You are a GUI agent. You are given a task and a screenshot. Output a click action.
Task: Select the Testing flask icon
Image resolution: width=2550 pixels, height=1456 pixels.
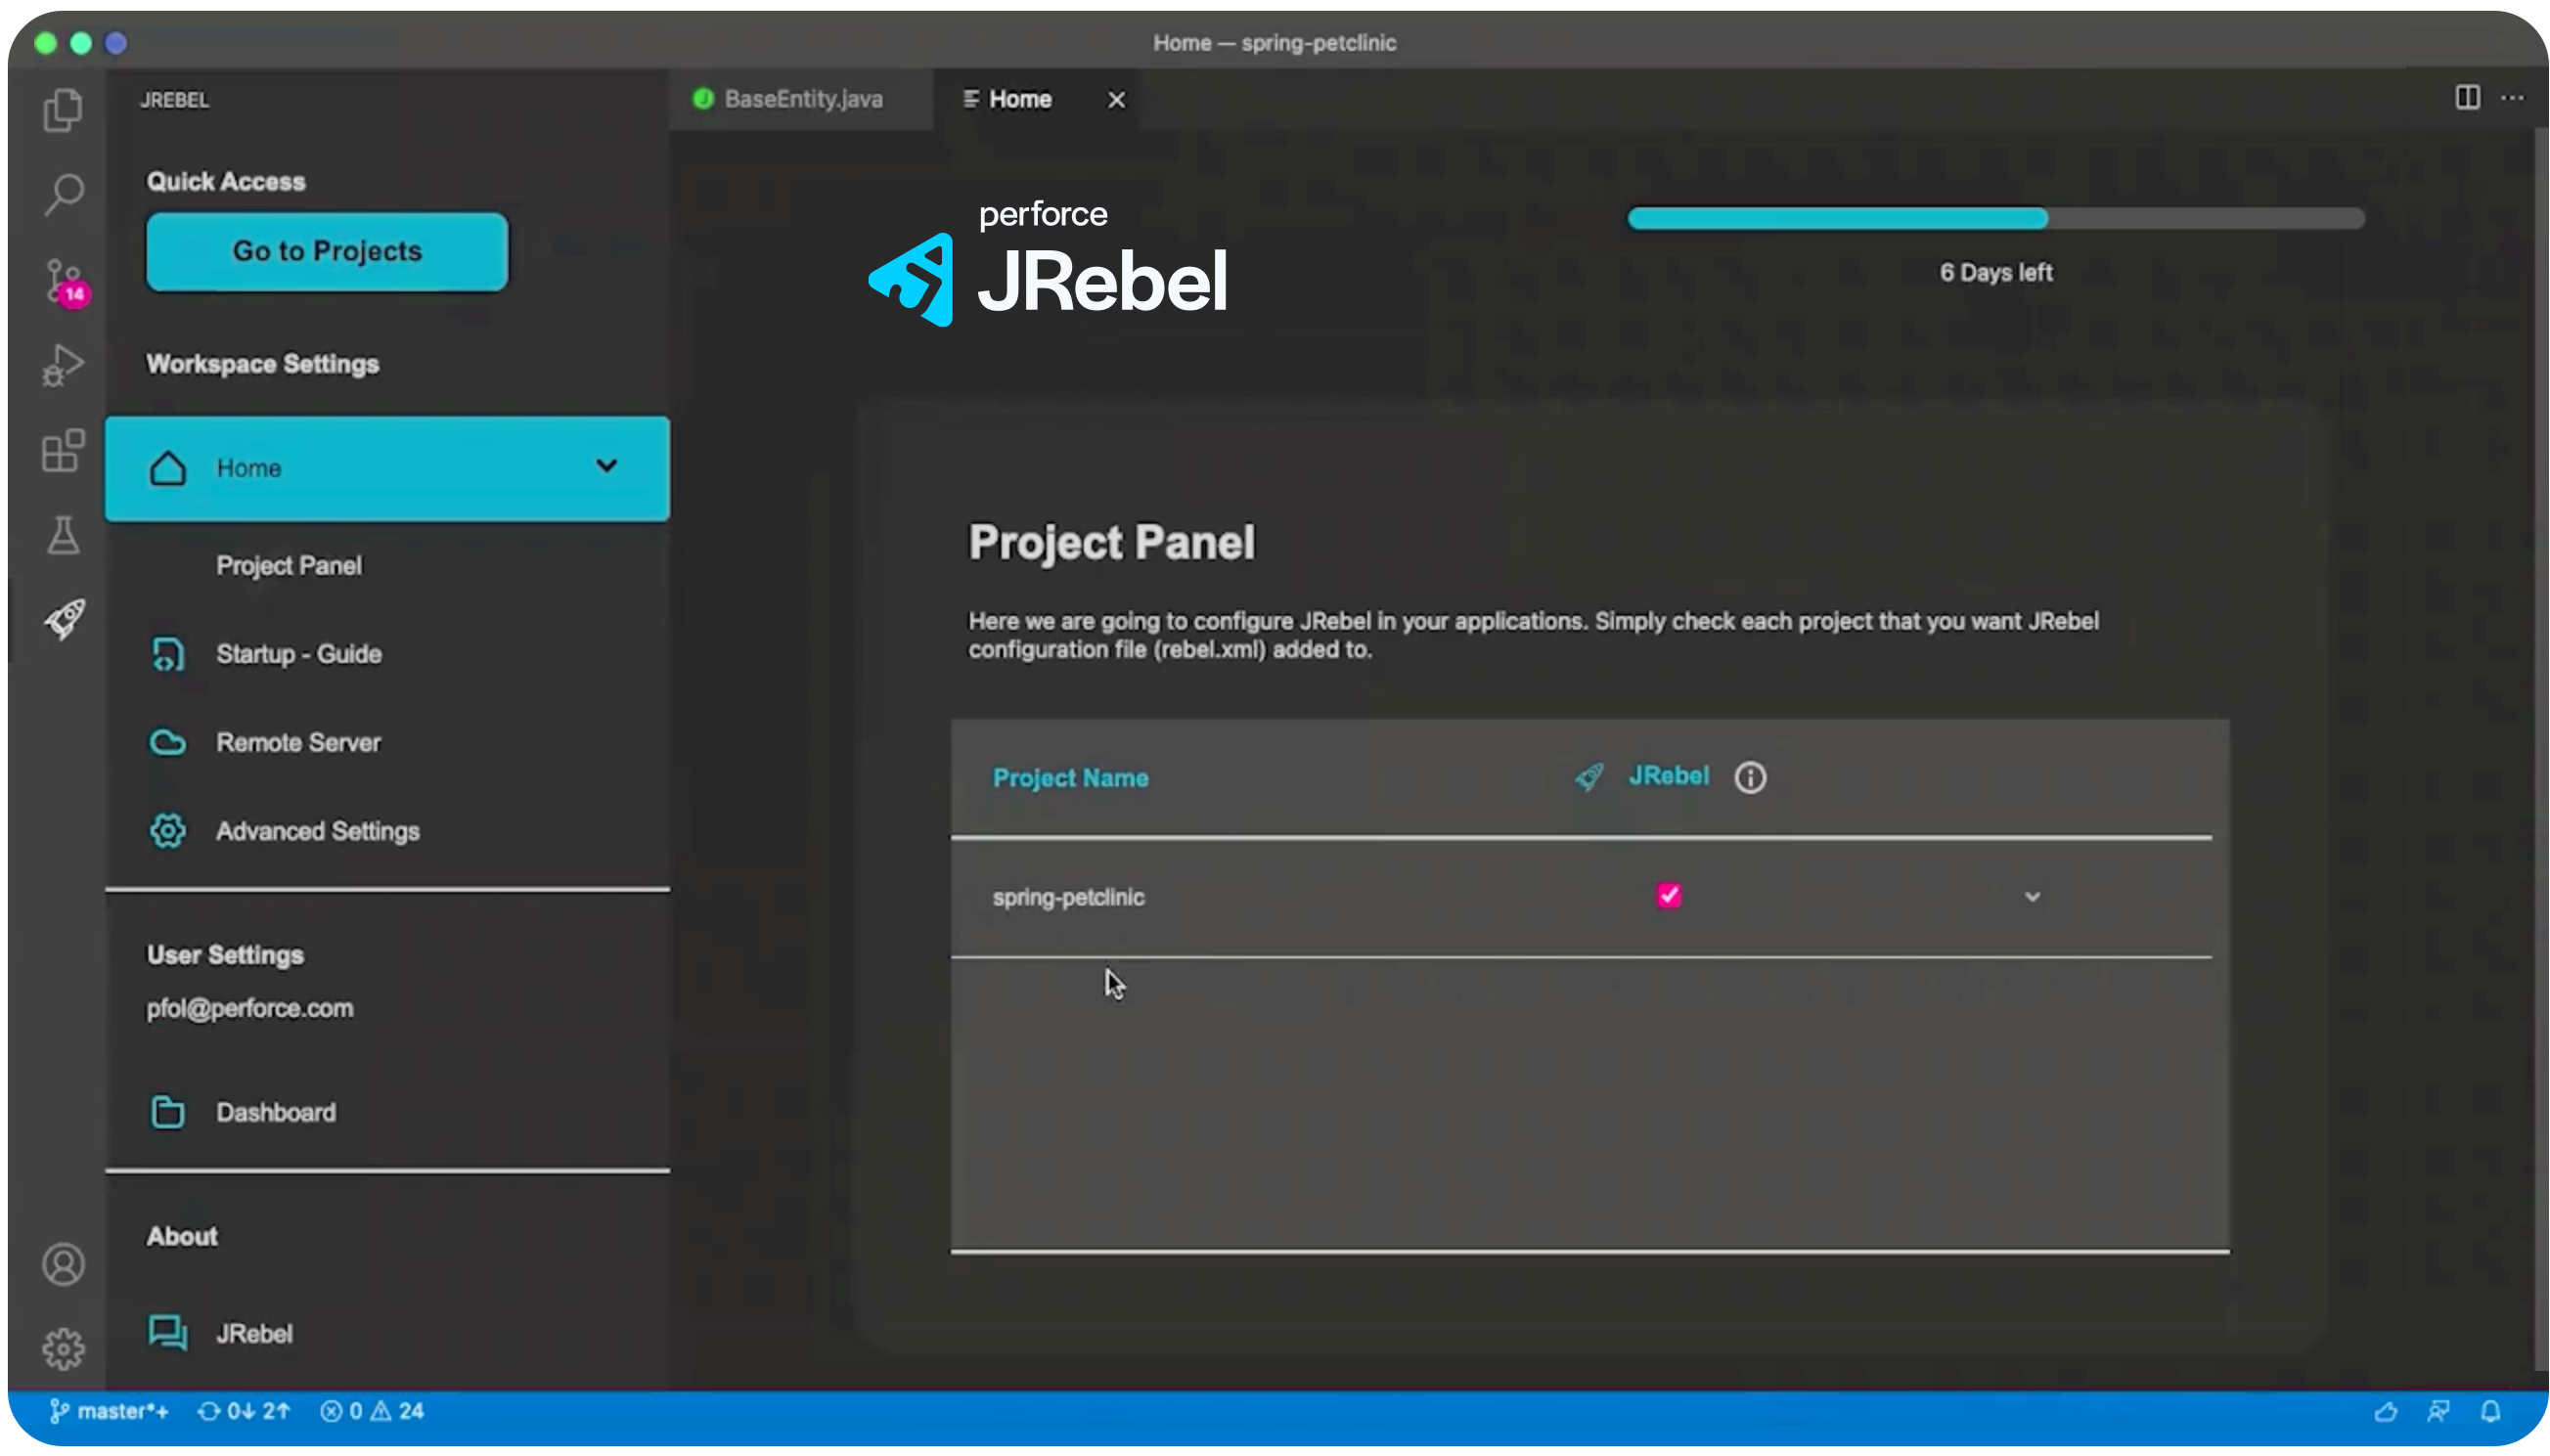(x=63, y=536)
